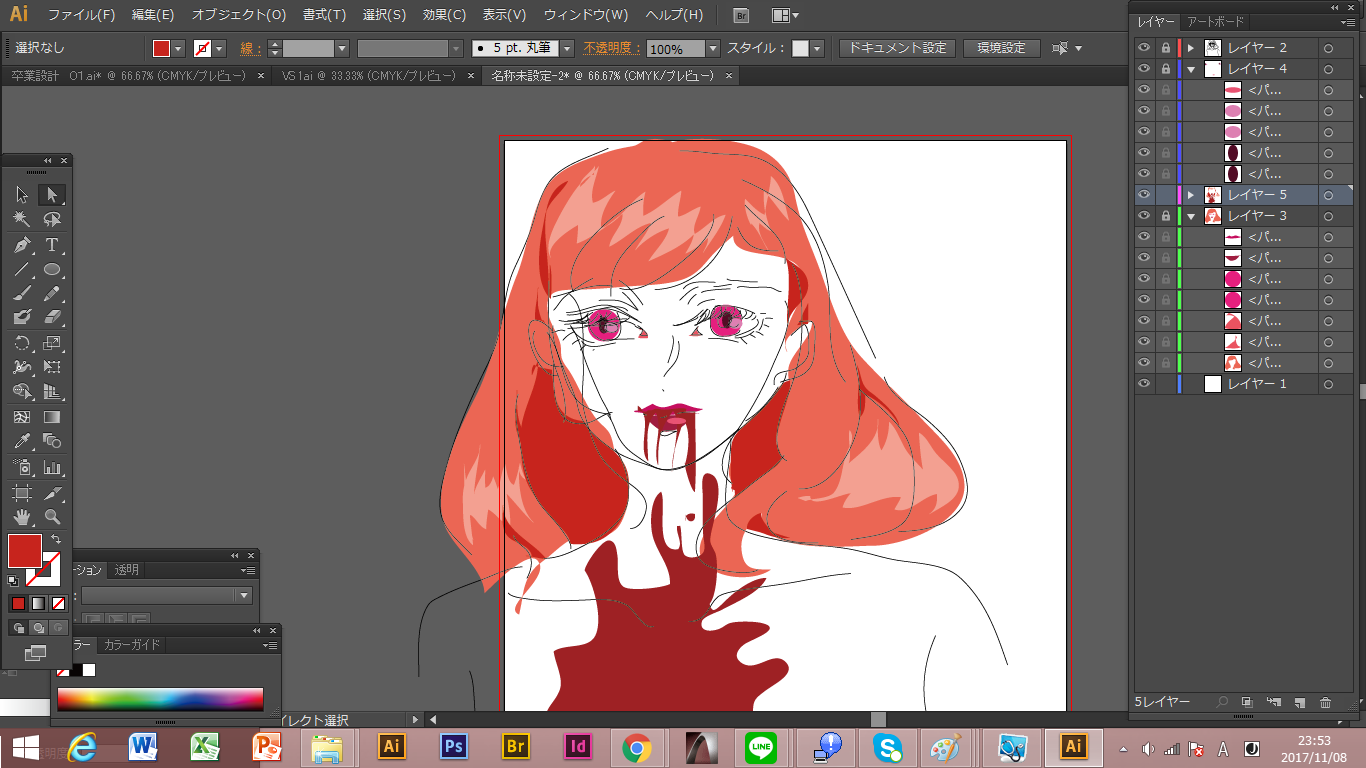Select the Ellipse tool
Viewport: 1366px width, 768px height.
click(x=52, y=270)
